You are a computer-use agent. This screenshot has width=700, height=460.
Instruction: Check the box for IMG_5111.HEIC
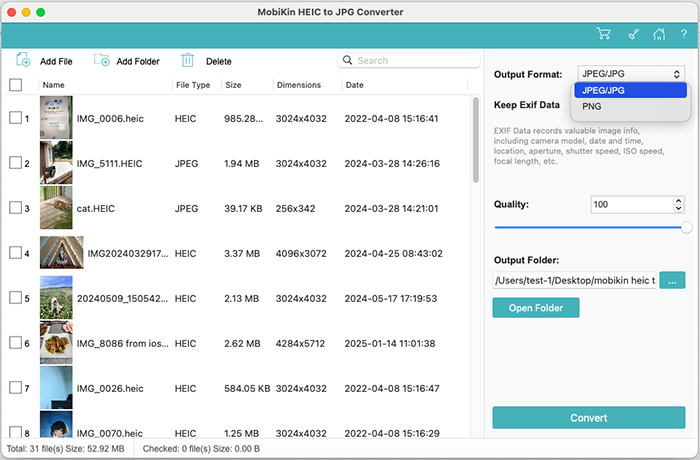click(16, 163)
